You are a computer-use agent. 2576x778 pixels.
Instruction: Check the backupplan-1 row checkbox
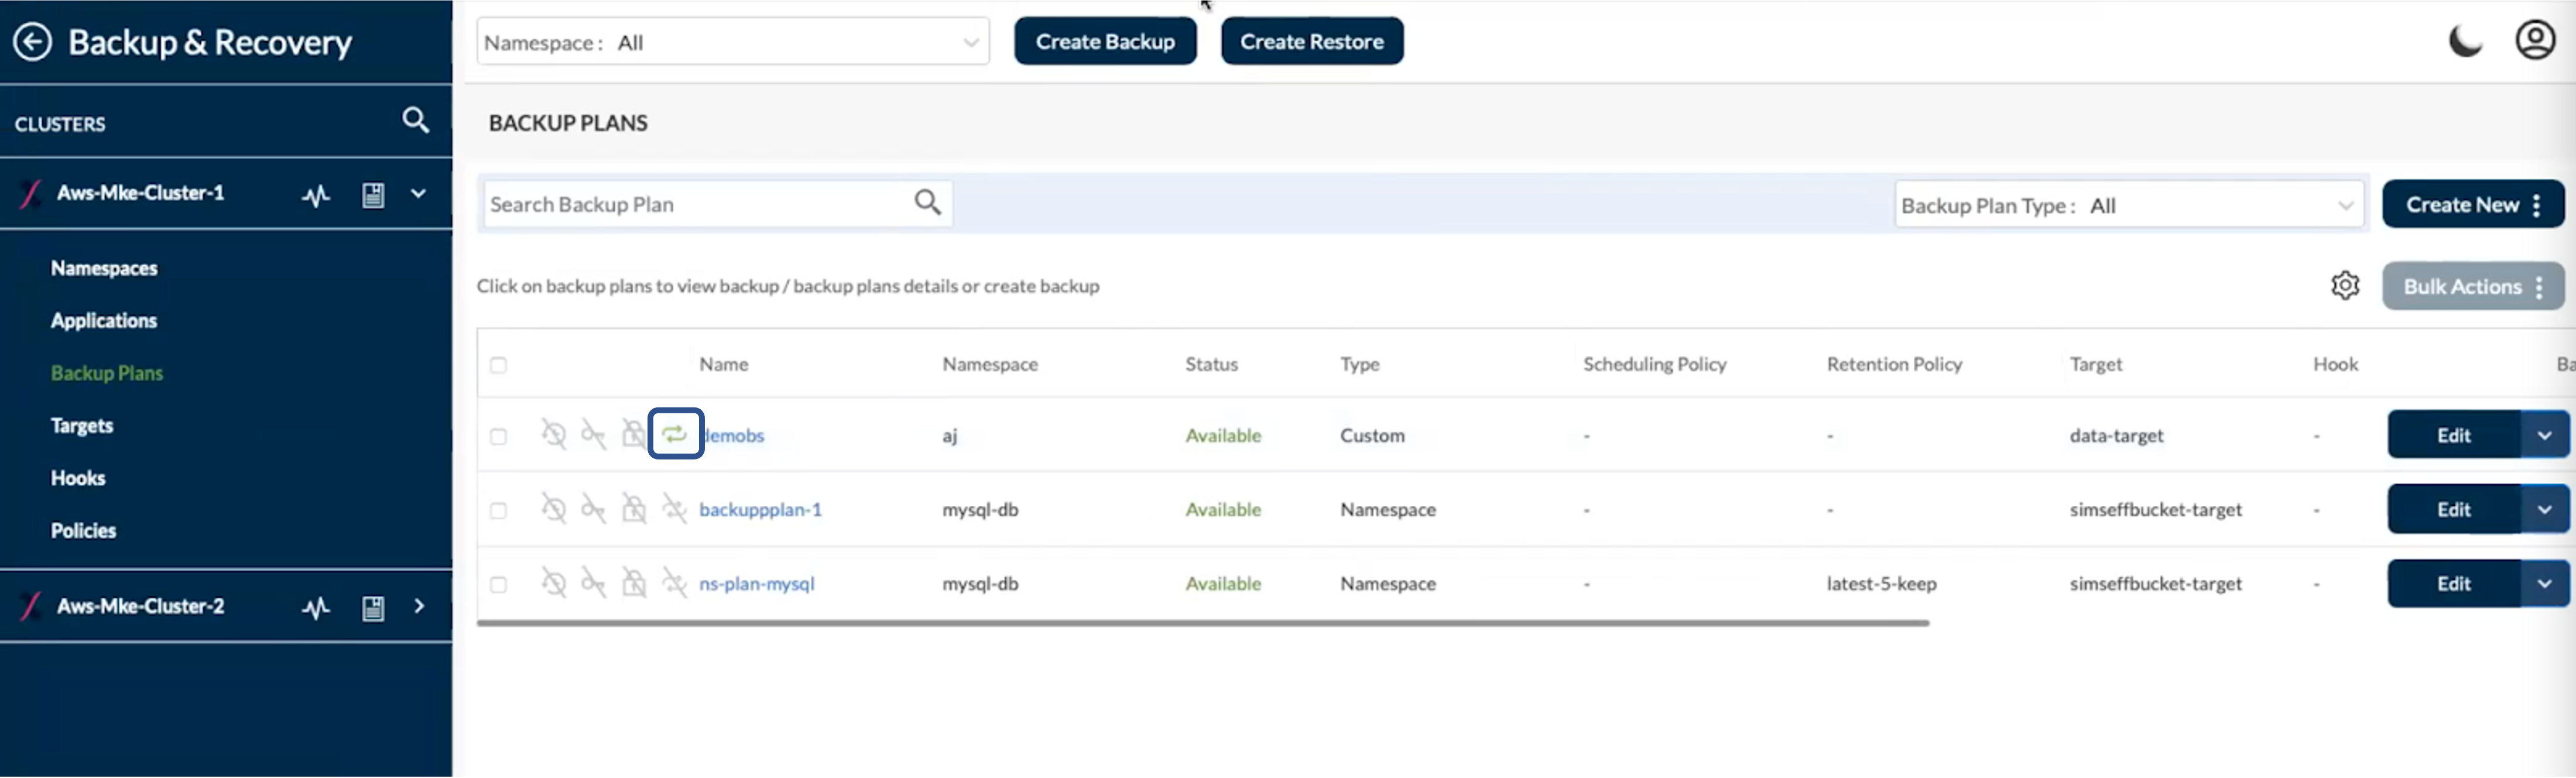pyautogui.click(x=498, y=510)
